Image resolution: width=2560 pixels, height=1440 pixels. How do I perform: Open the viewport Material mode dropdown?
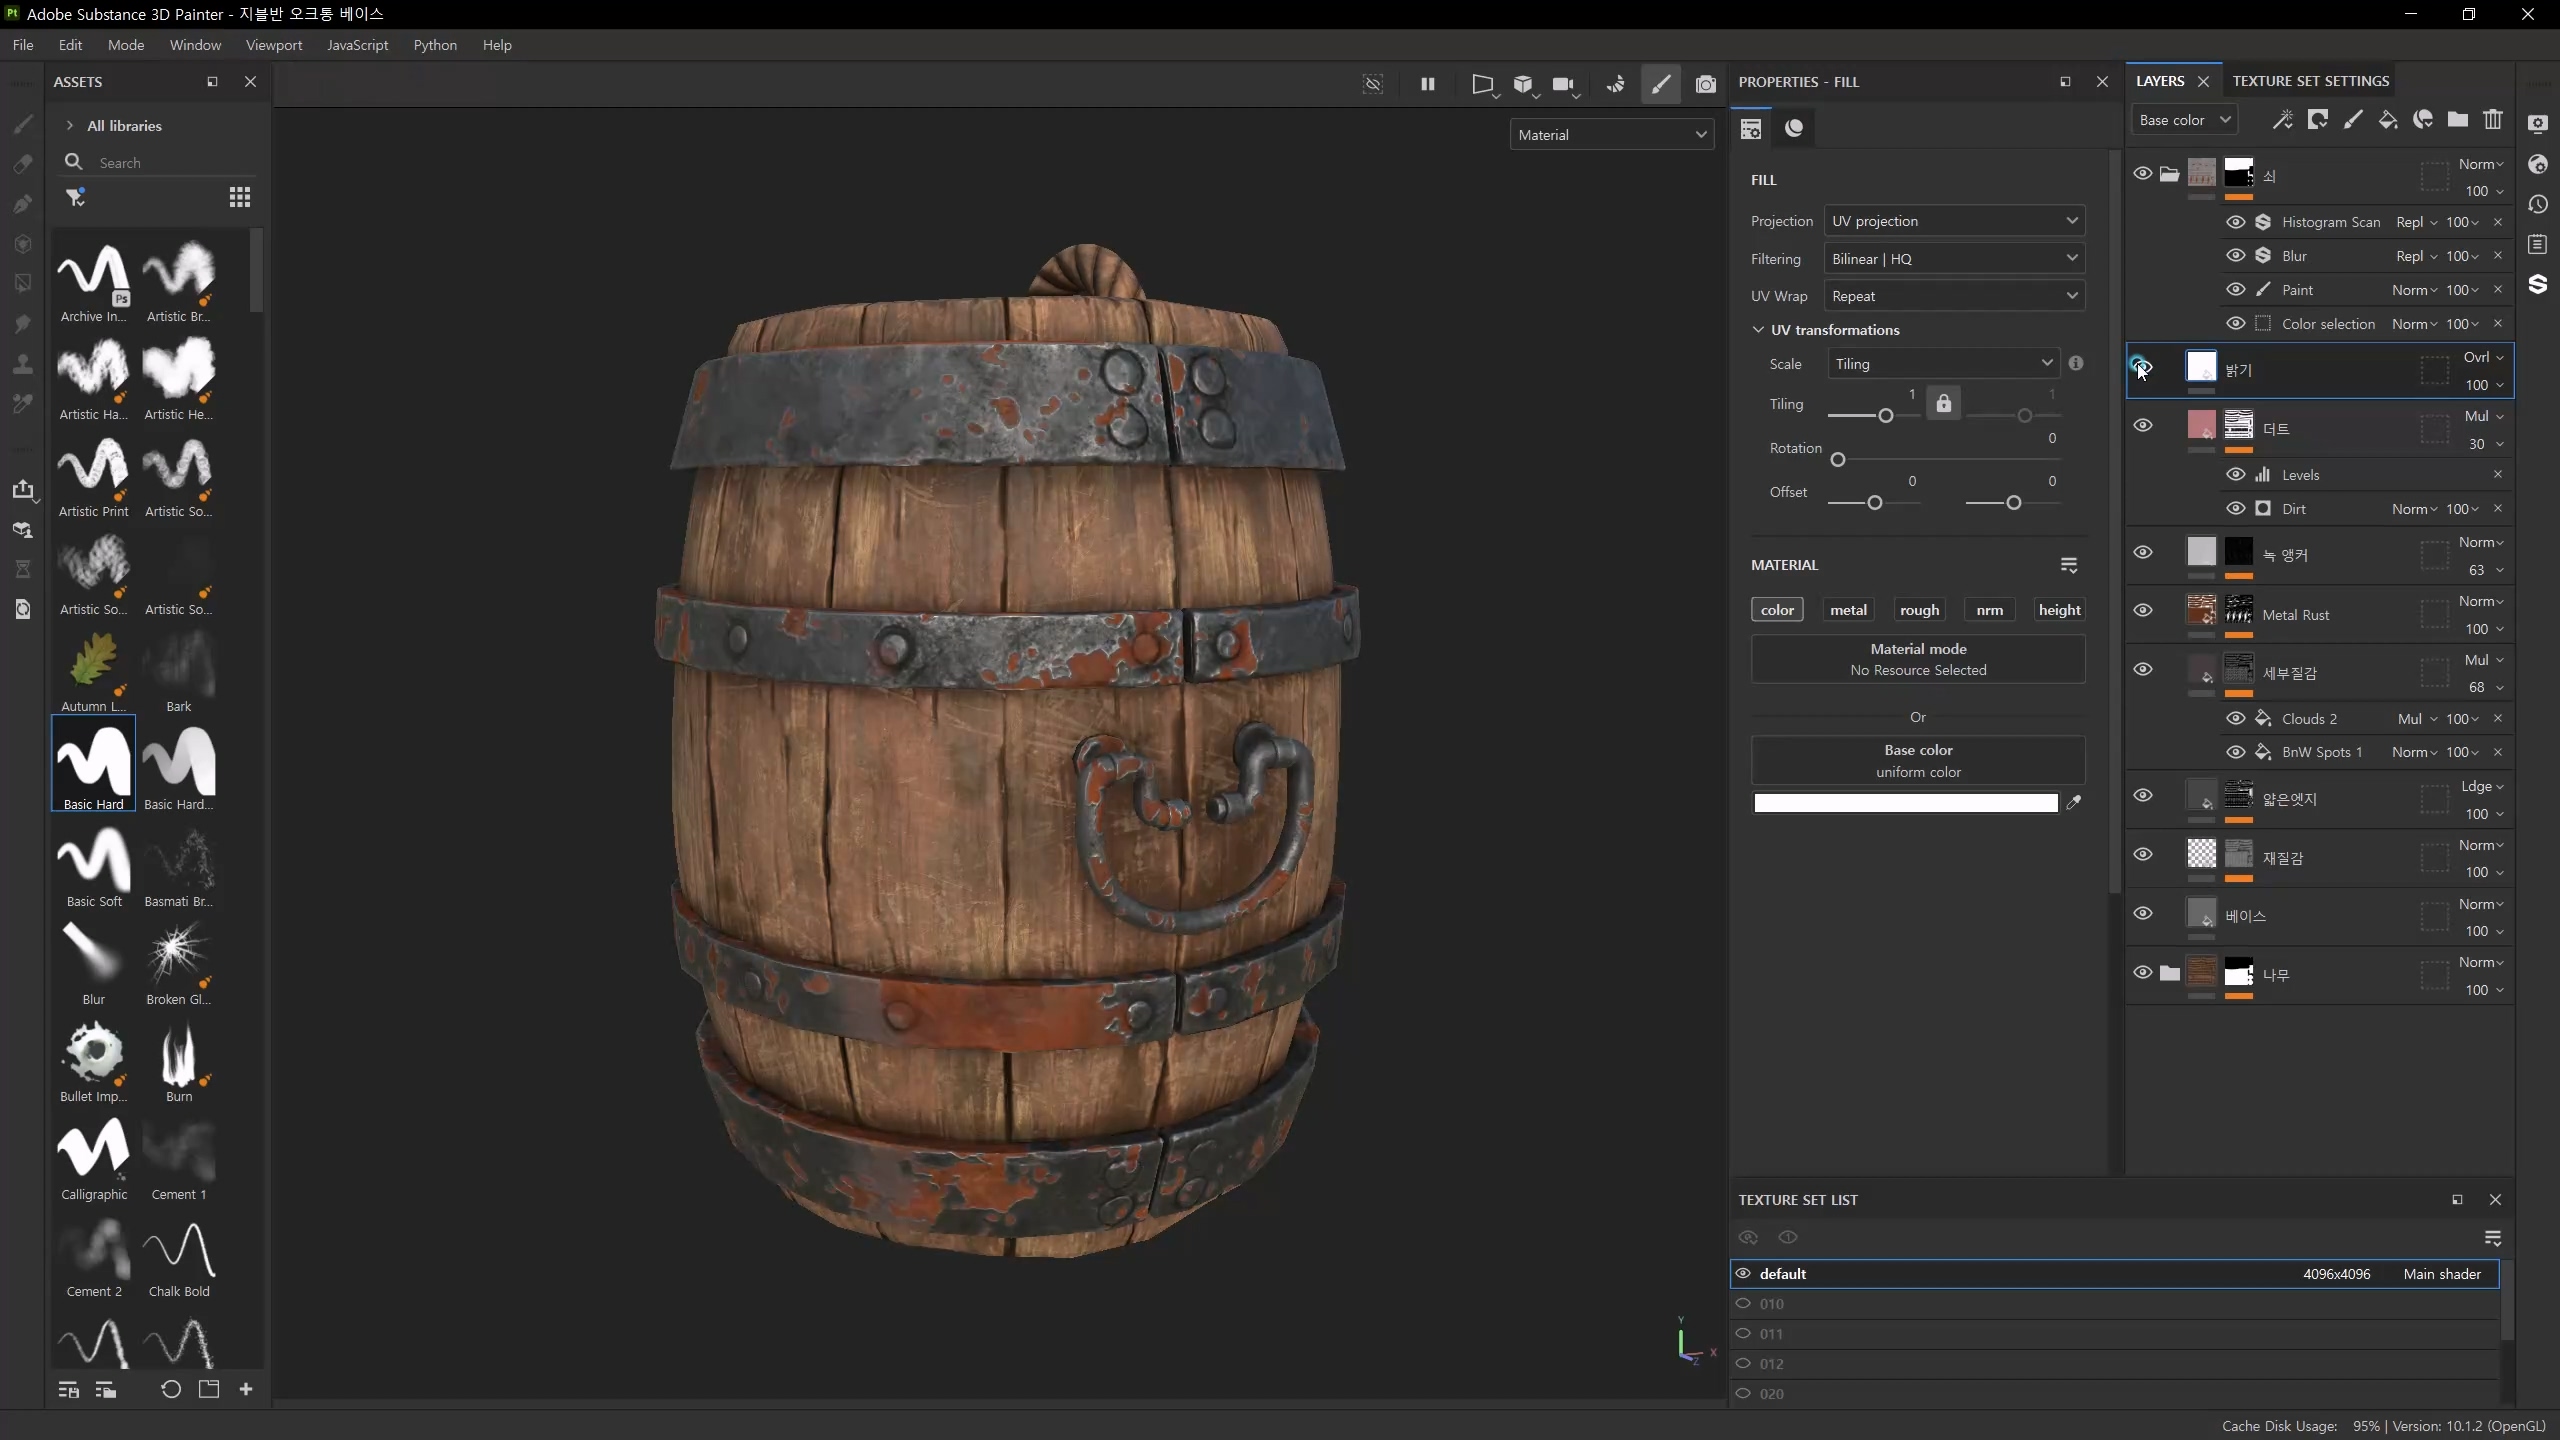[1611, 135]
